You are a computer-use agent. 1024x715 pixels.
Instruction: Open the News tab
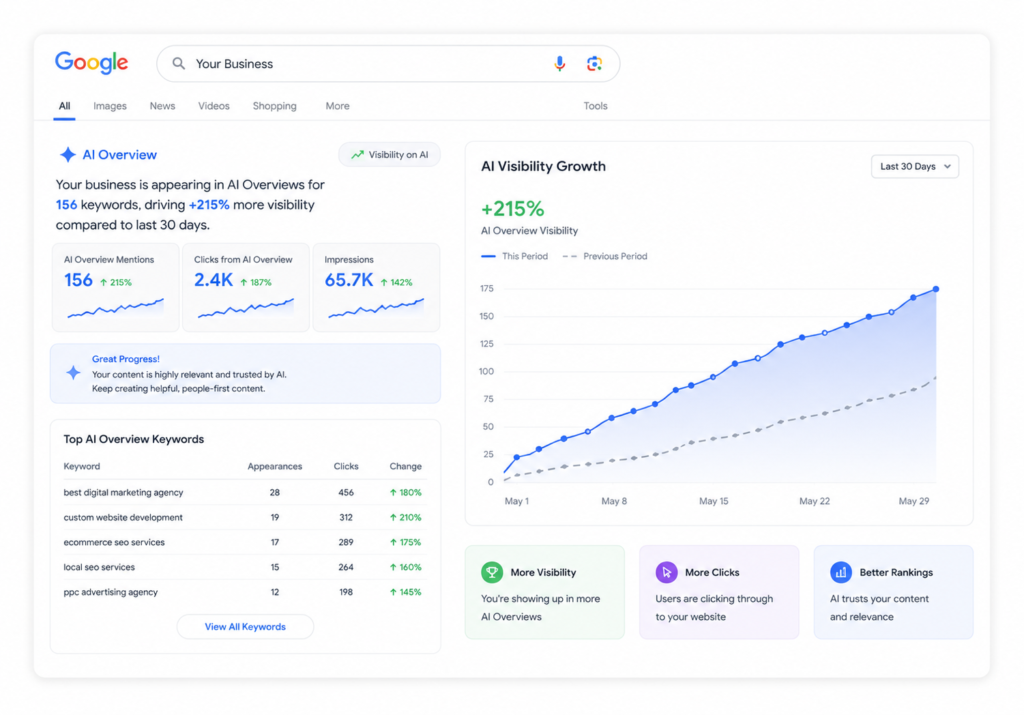[x=162, y=106]
